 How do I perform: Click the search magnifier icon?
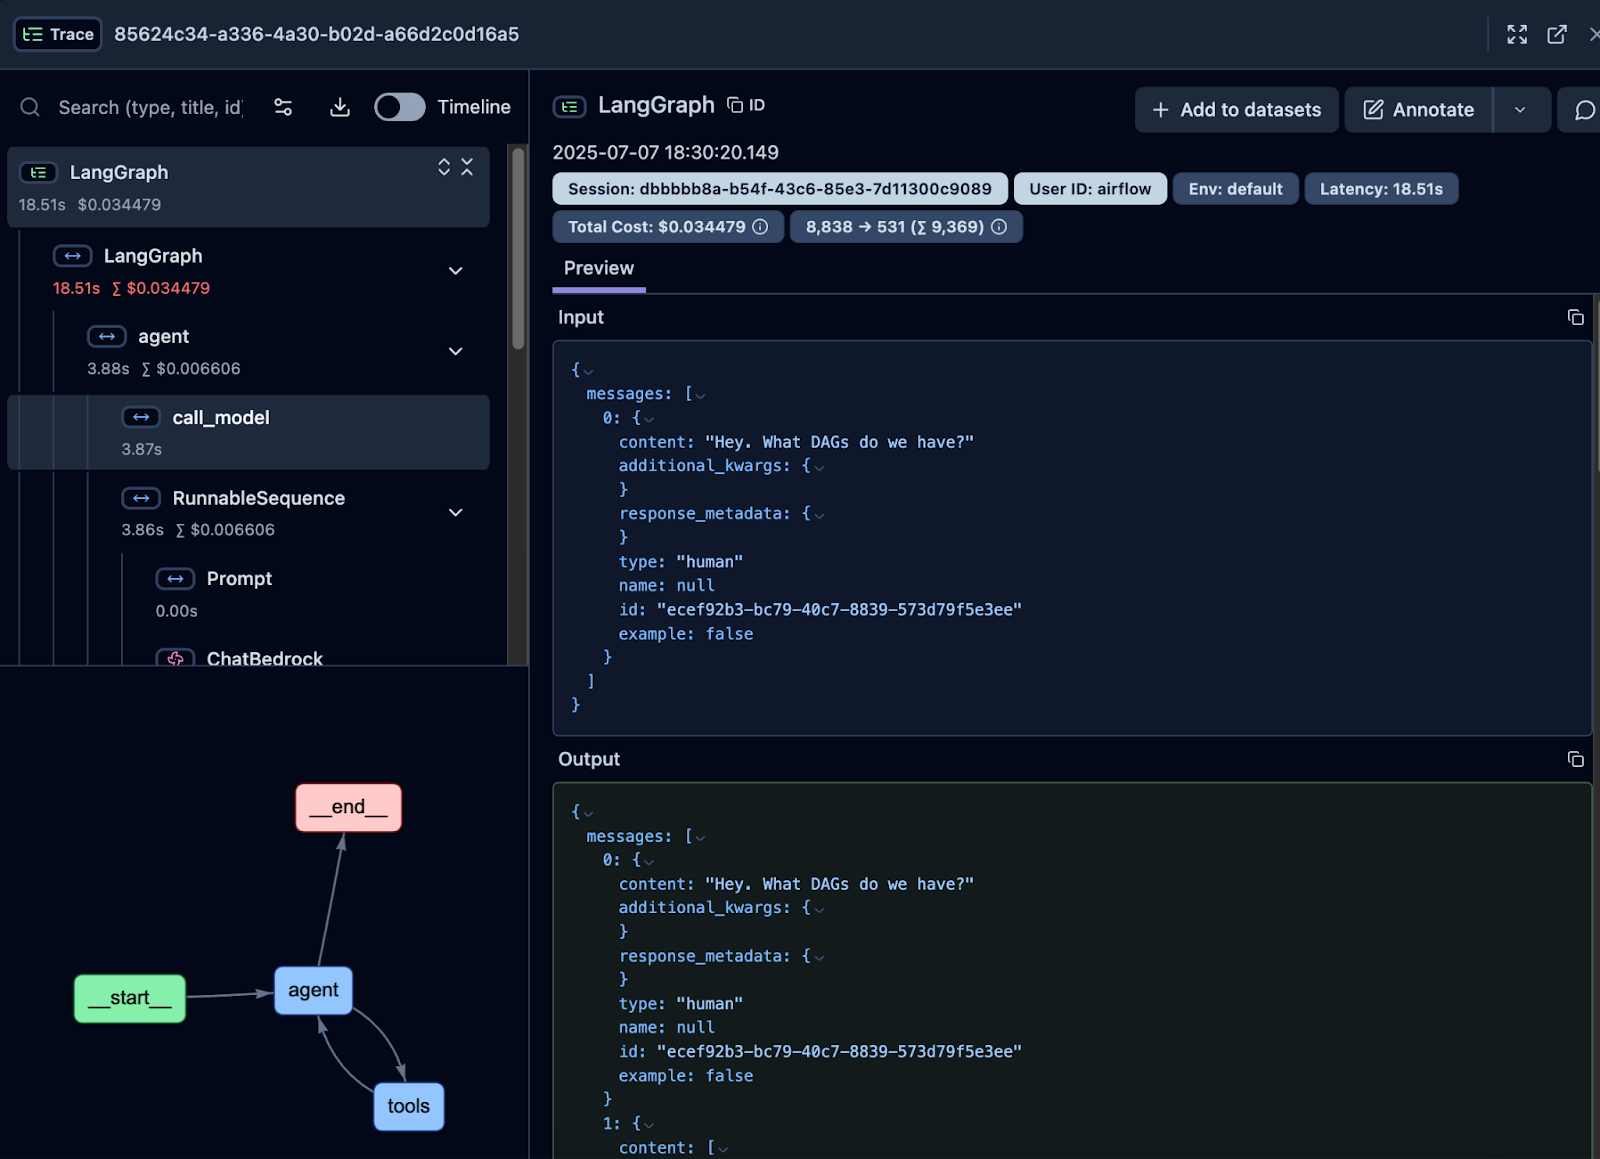tap(30, 107)
